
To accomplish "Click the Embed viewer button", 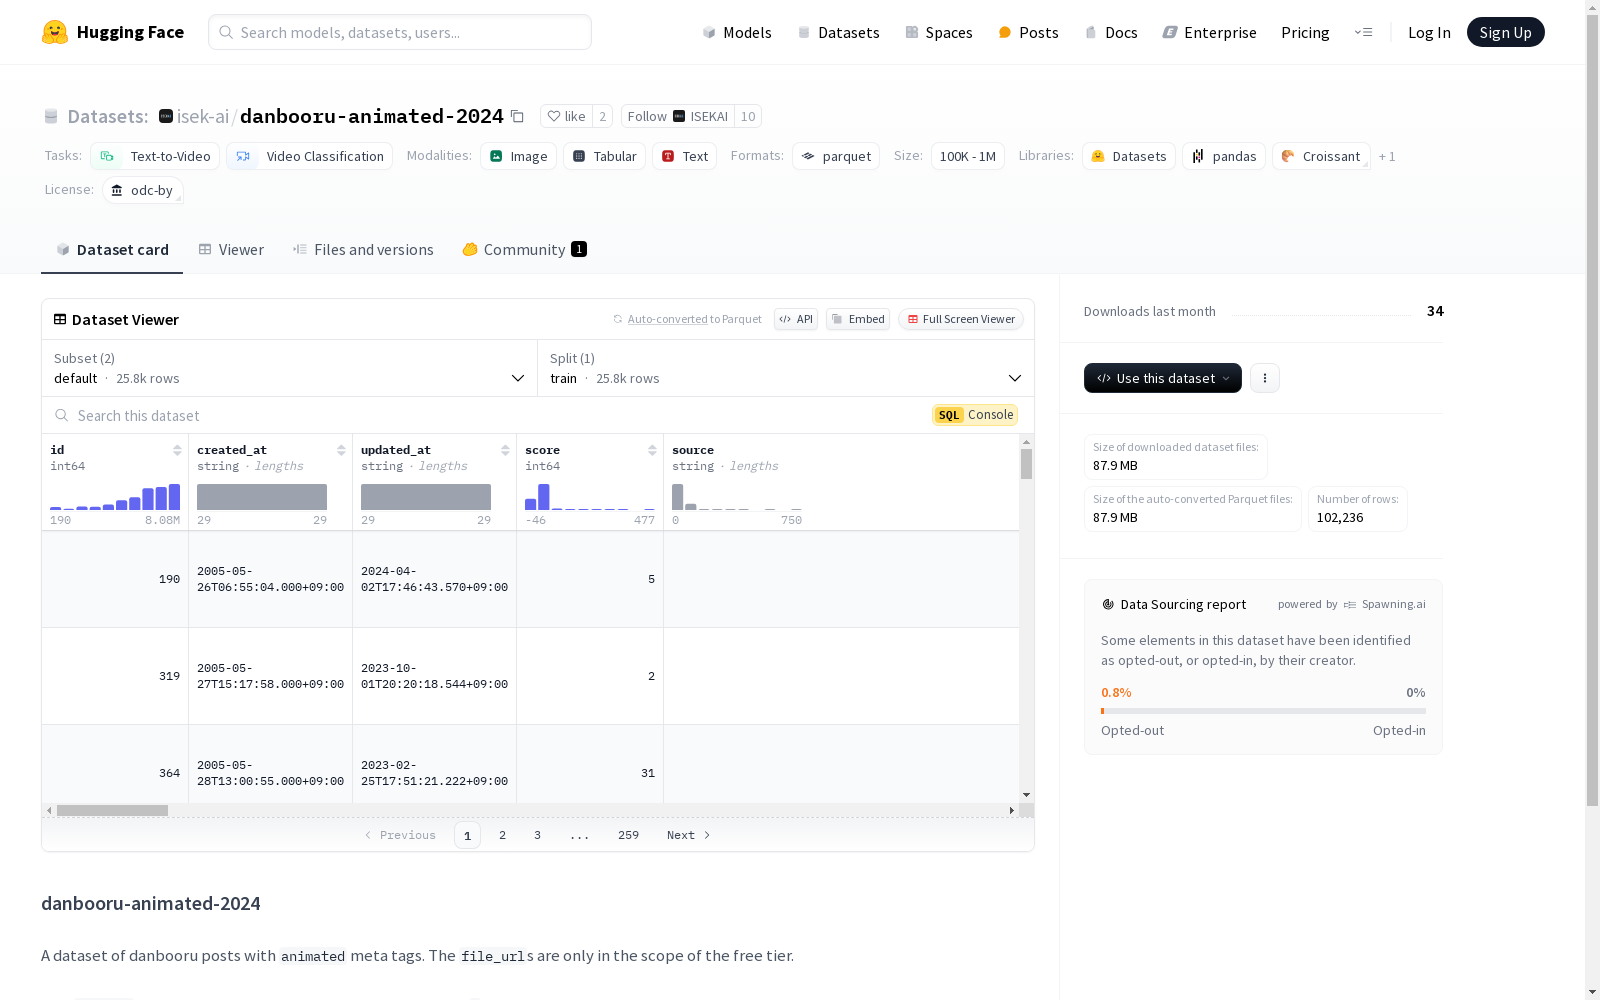I will (x=858, y=319).
